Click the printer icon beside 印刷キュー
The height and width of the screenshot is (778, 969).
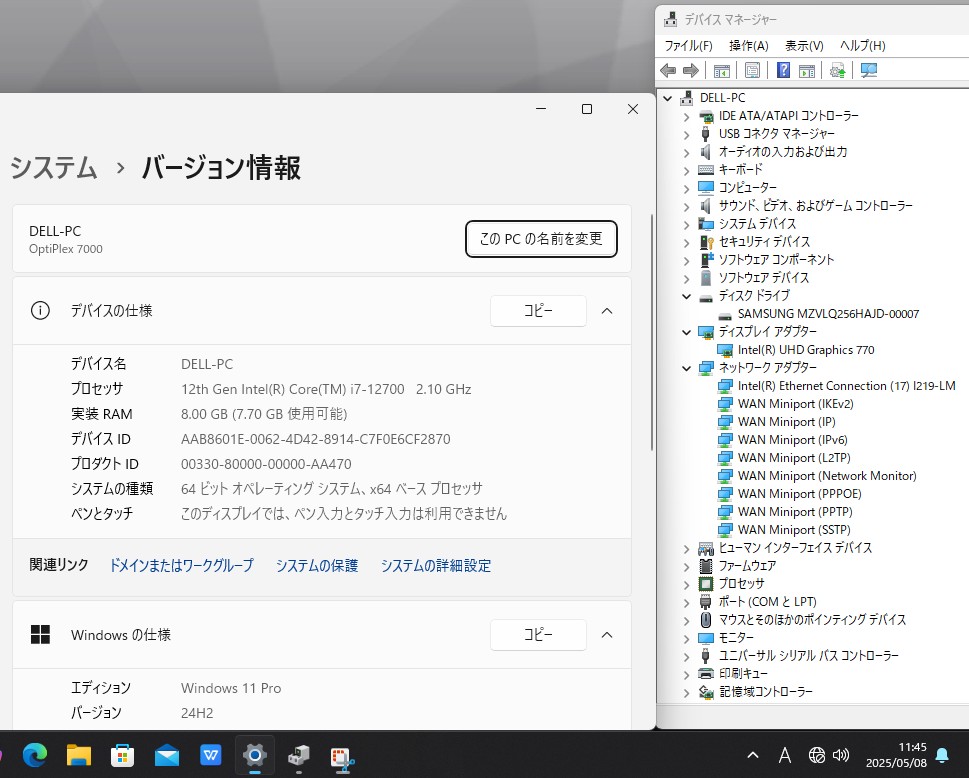pos(706,674)
